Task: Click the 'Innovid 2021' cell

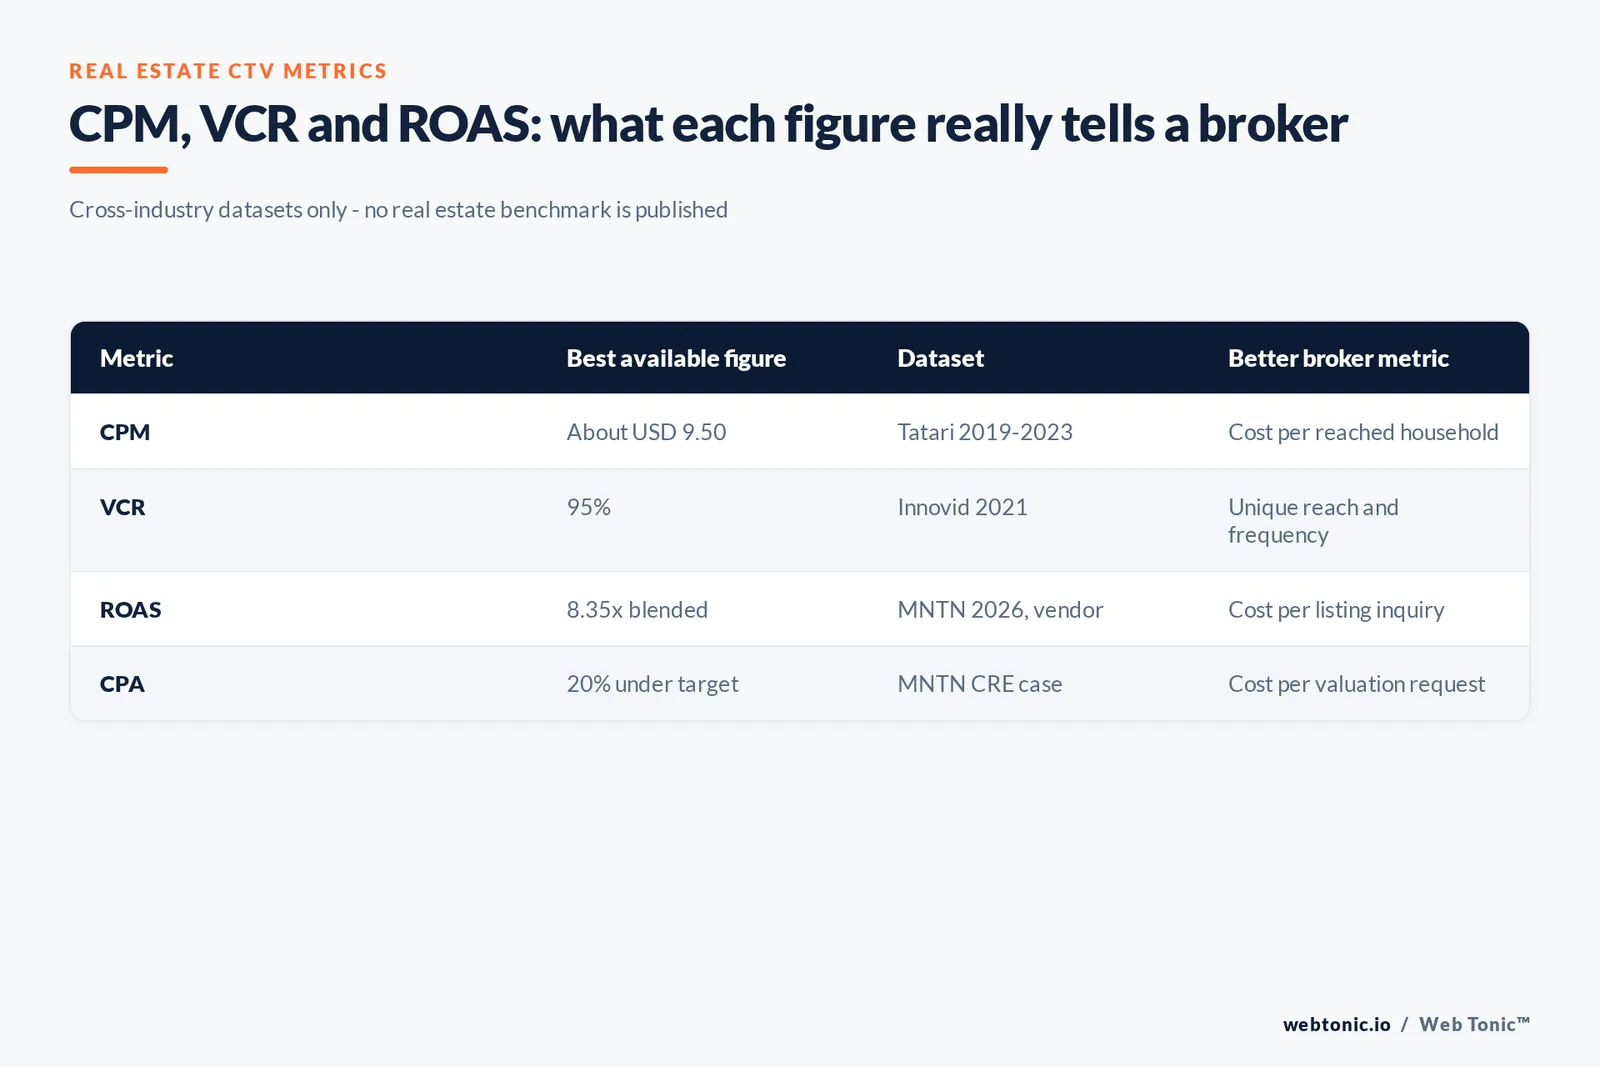Action: pos(962,507)
